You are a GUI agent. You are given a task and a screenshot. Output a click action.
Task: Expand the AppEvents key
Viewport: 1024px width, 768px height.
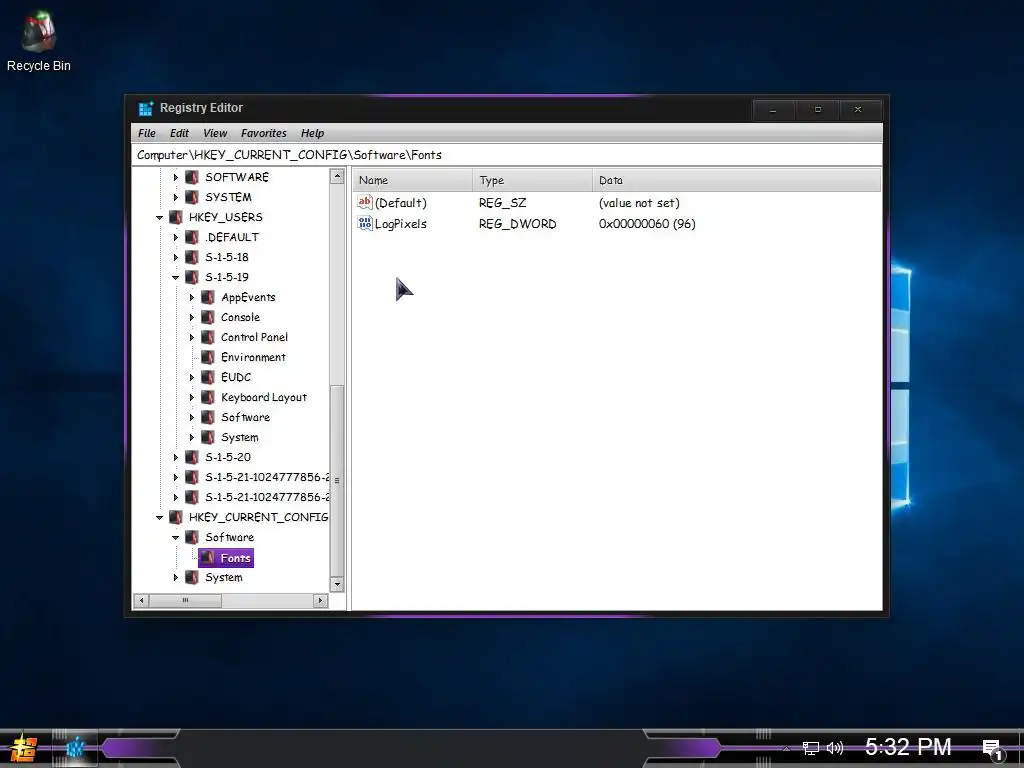(192, 297)
